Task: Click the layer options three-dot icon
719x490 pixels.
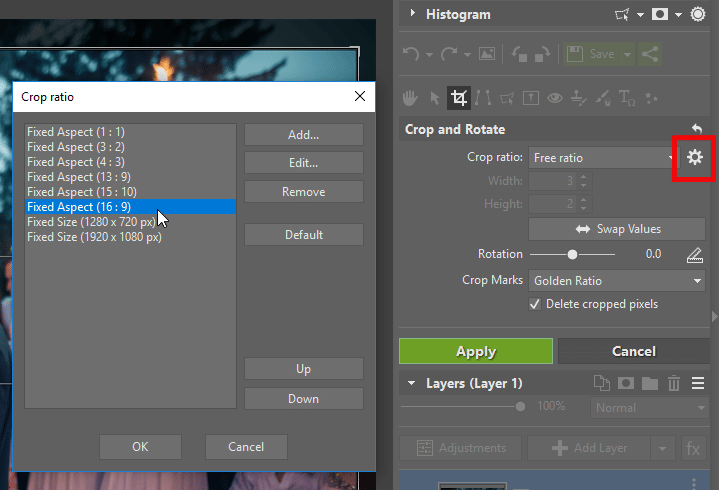Action: (694, 483)
